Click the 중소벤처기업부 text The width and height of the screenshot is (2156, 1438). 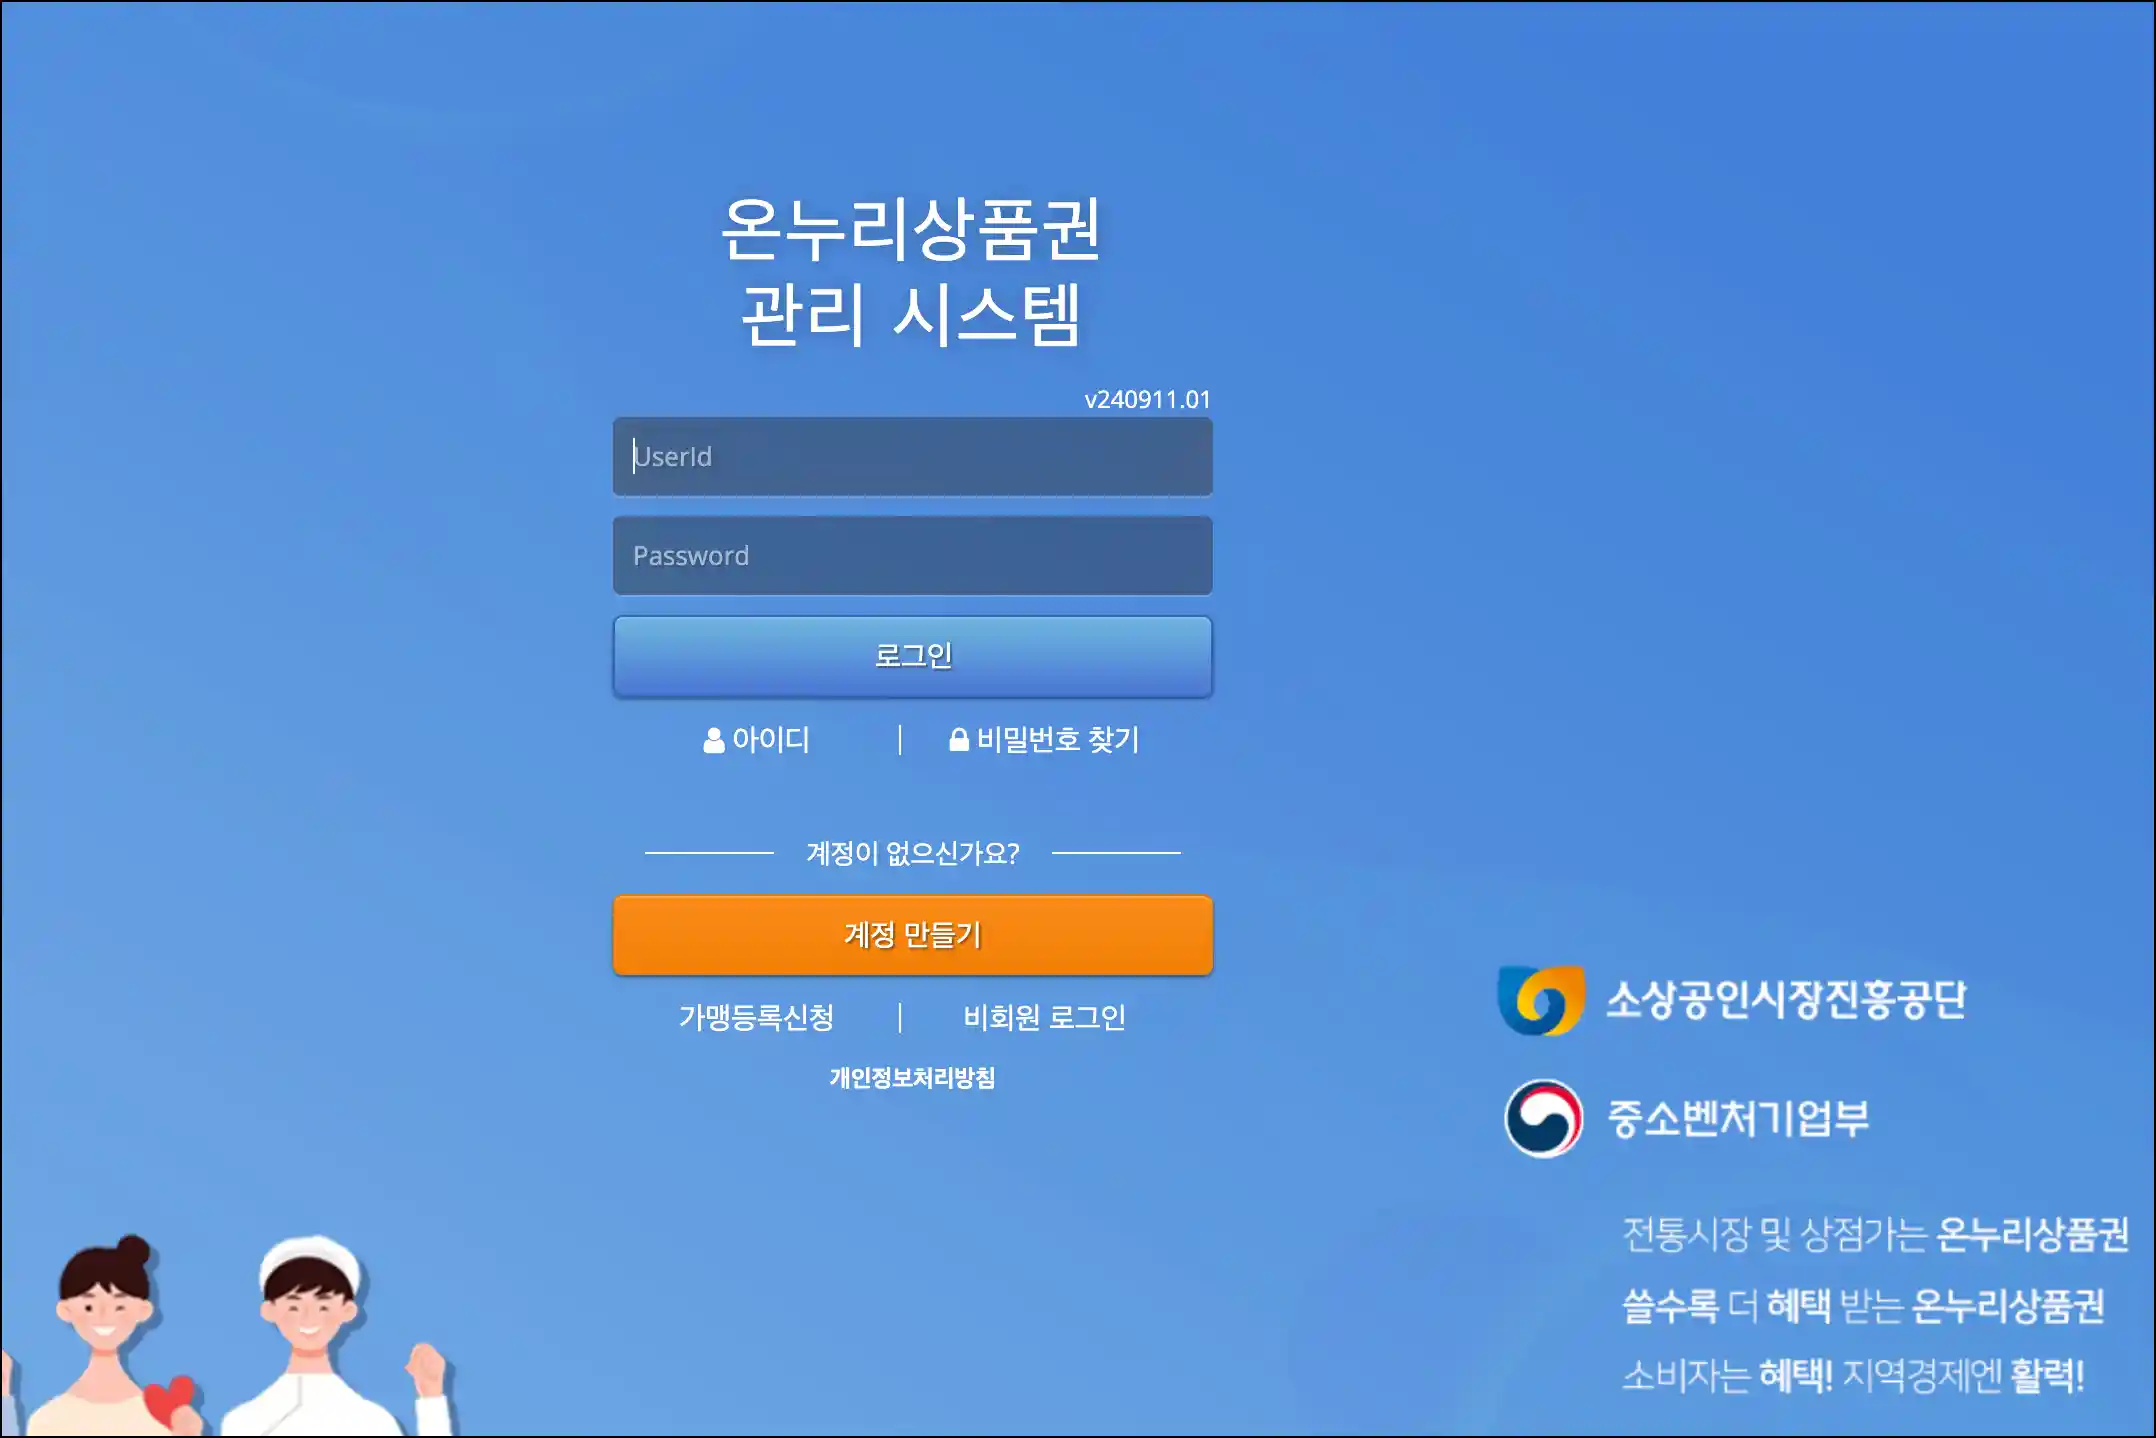click(1738, 1118)
